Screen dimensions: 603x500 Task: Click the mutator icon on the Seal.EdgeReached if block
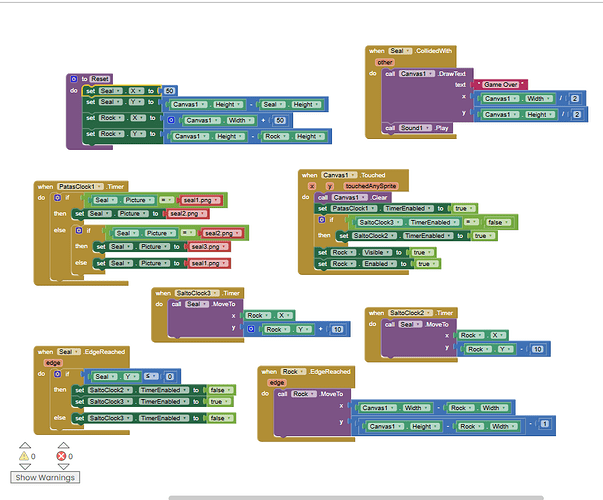58,375
